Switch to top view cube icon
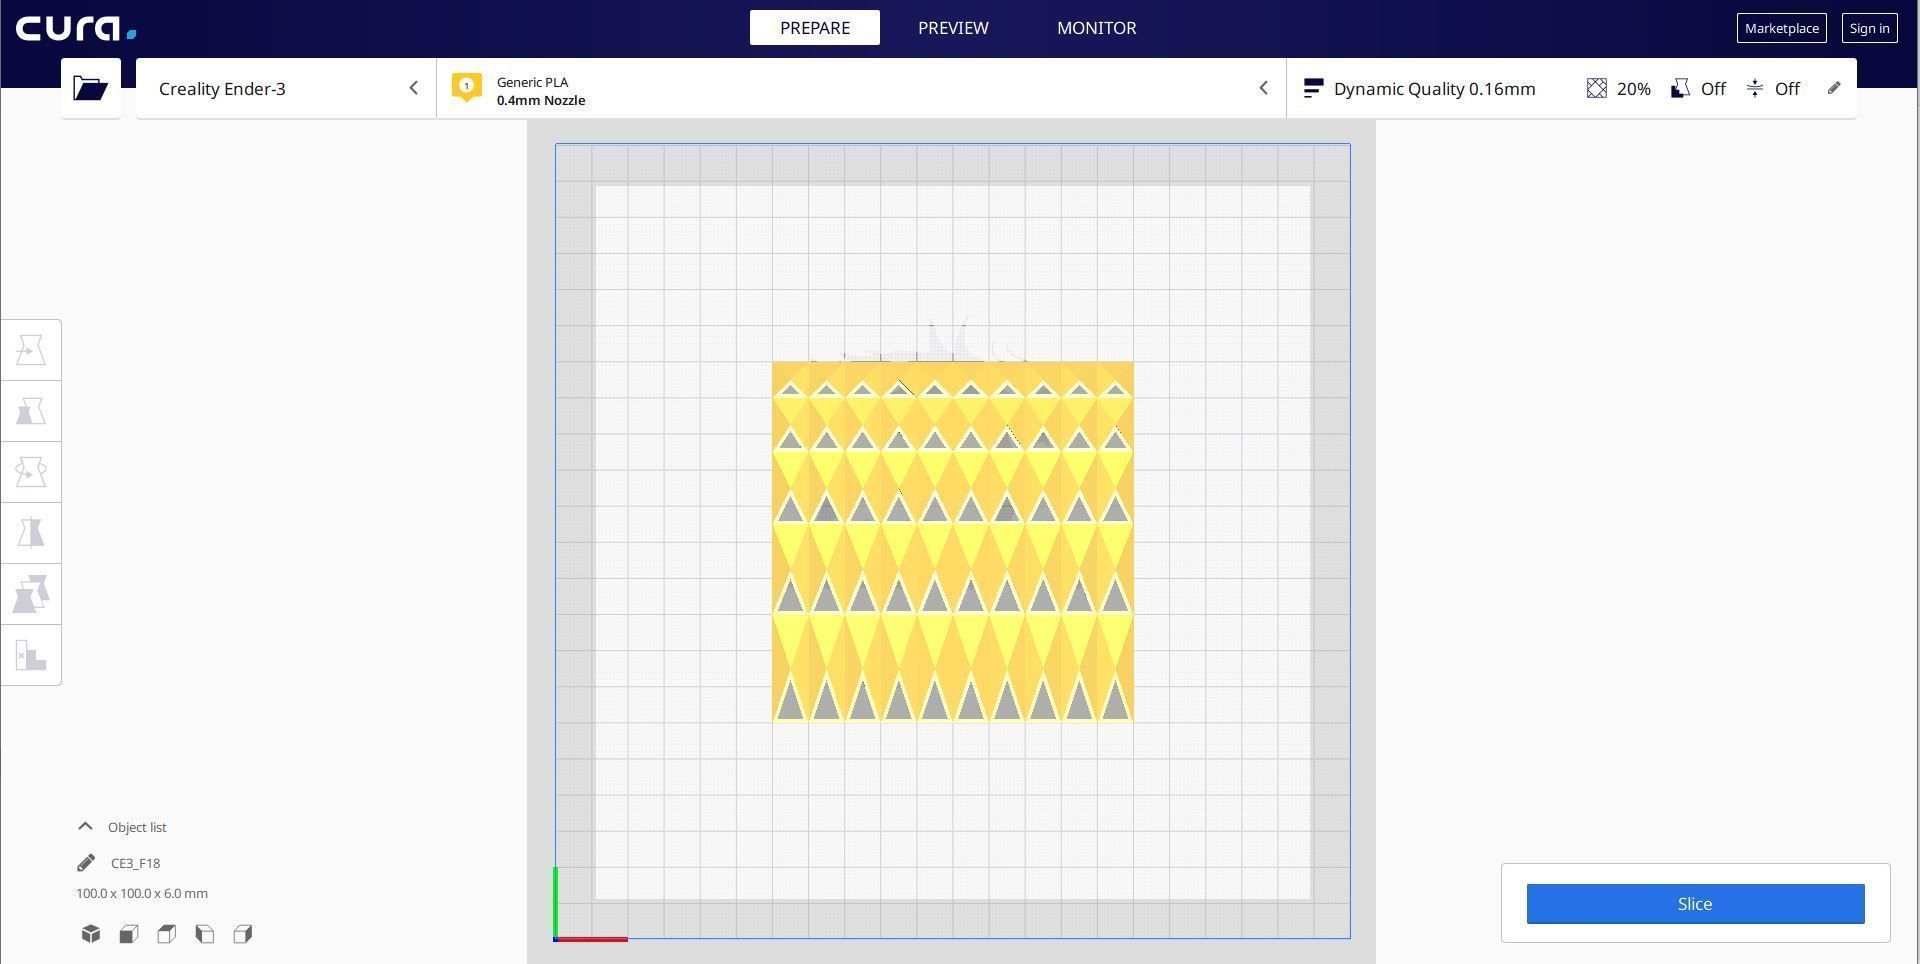The width and height of the screenshot is (1920, 964). click(167, 934)
